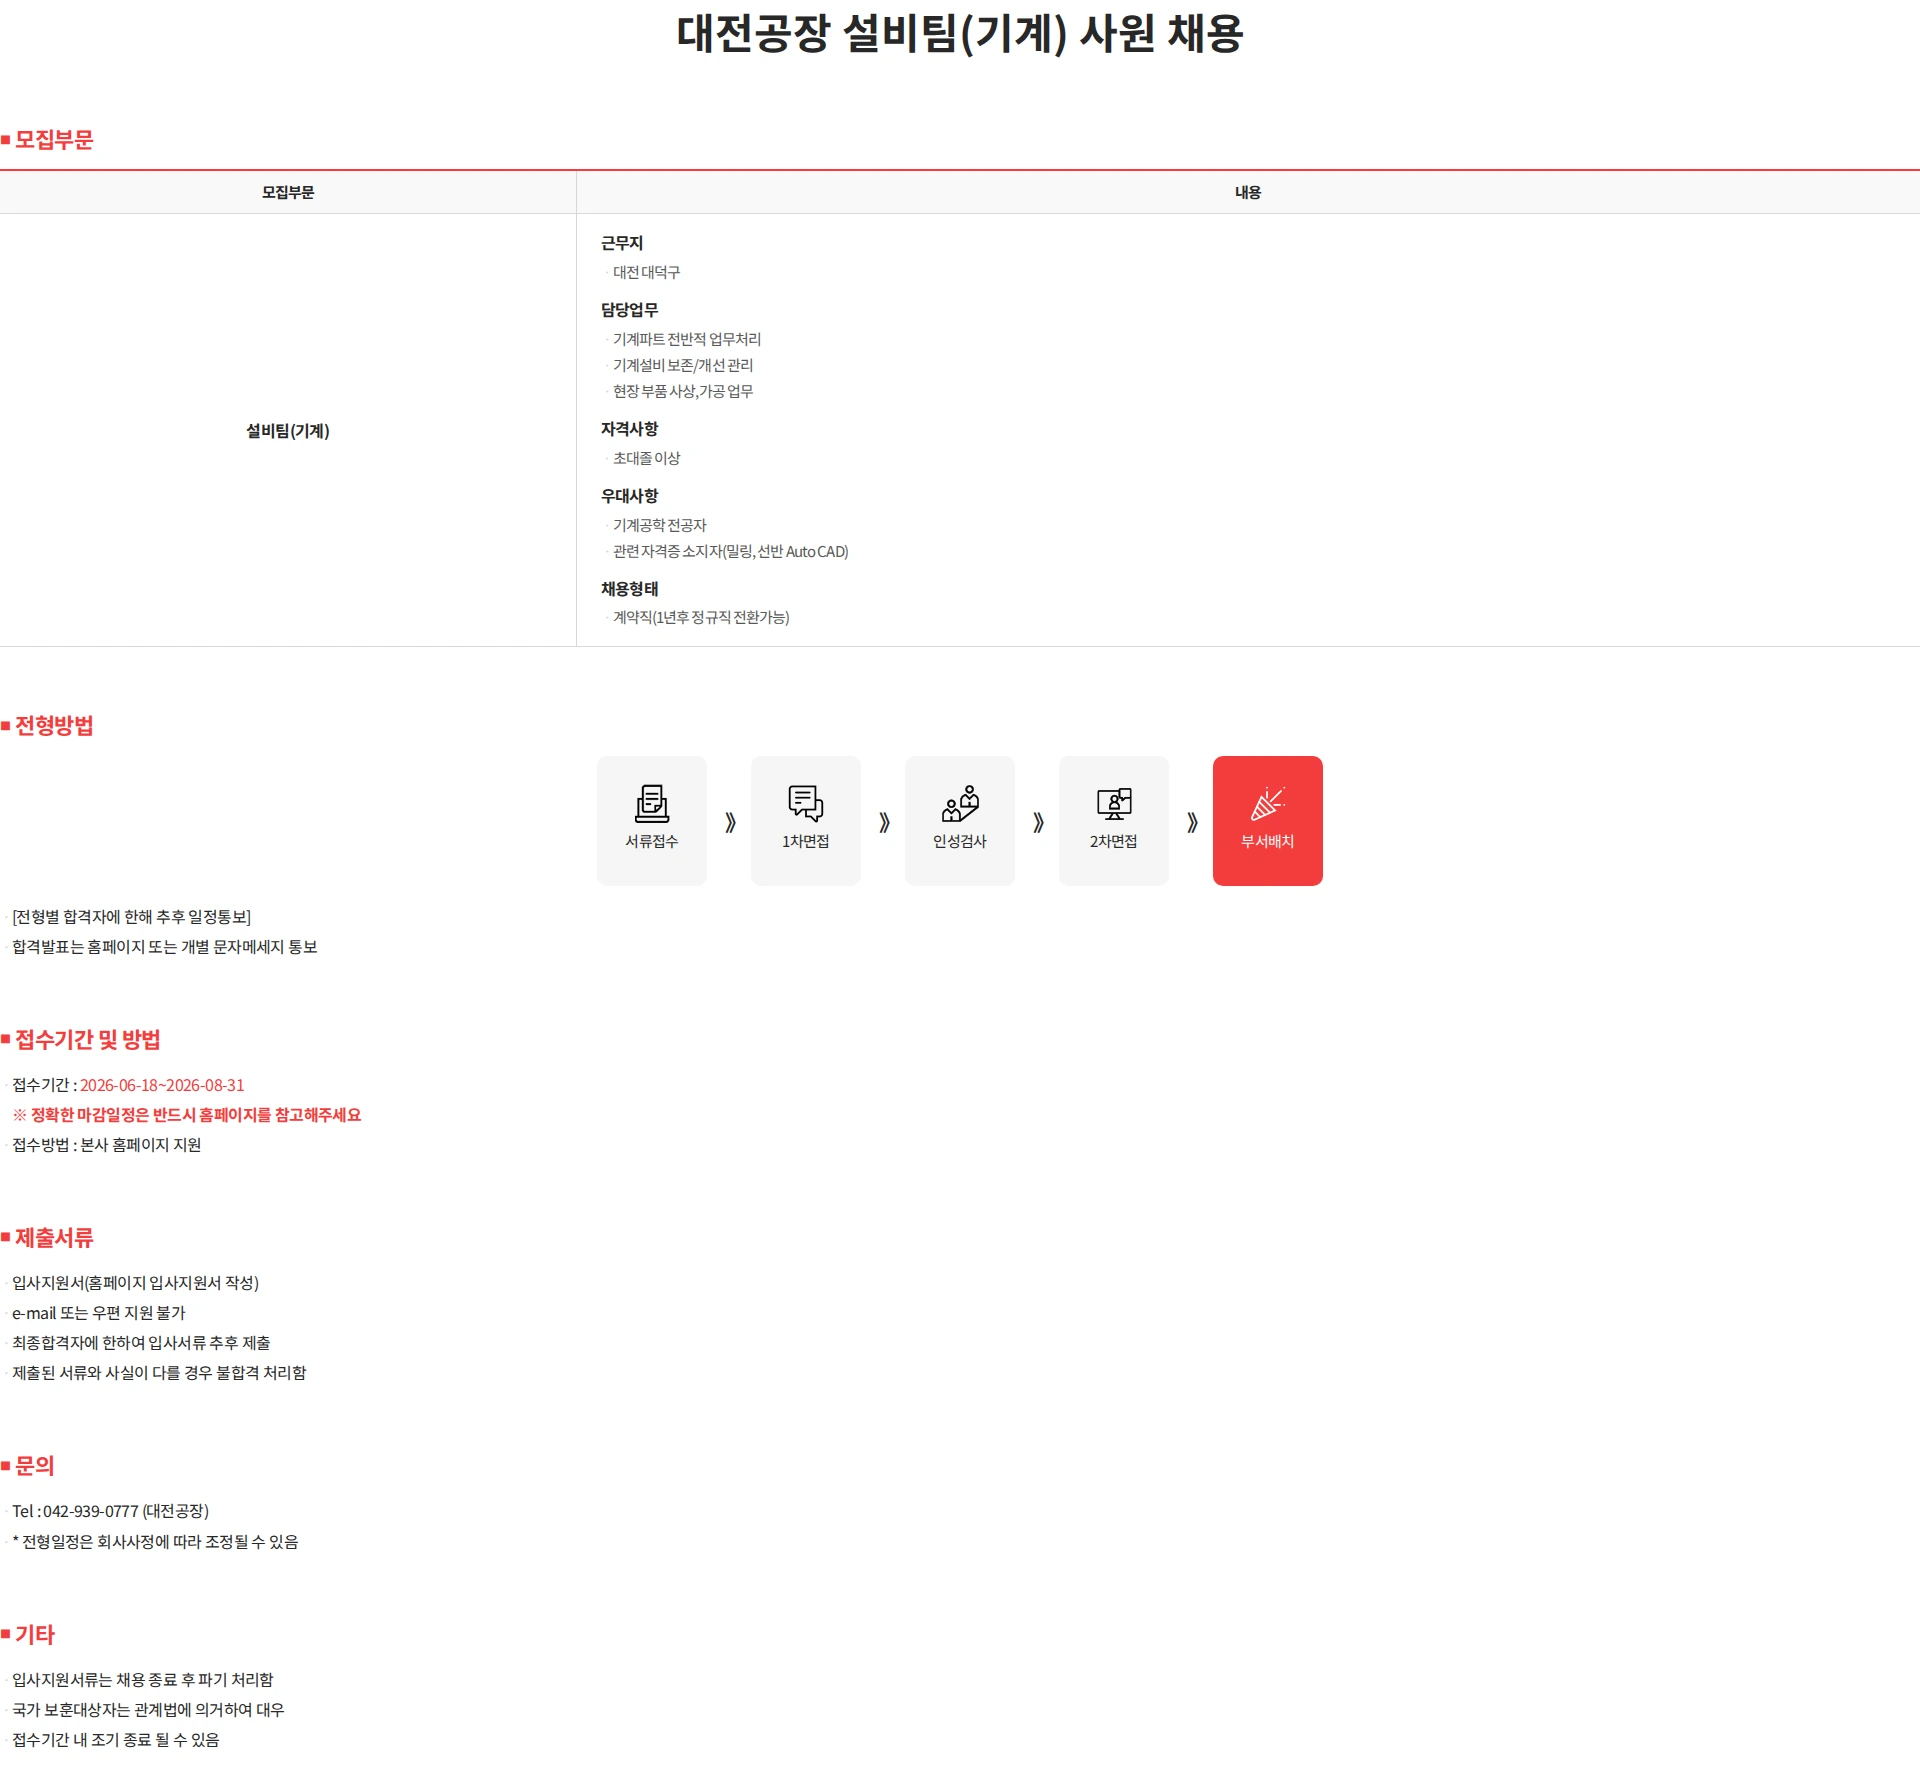Click the 초대졸 이상 qualification text
Image resolution: width=1920 pixels, height=1773 pixels.
click(647, 458)
